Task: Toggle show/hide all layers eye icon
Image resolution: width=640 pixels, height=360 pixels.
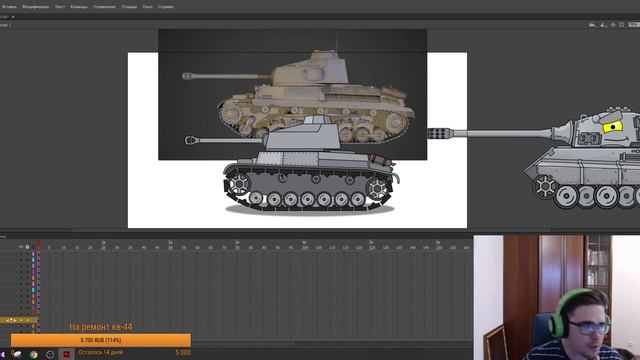Action: [x=21, y=247]
